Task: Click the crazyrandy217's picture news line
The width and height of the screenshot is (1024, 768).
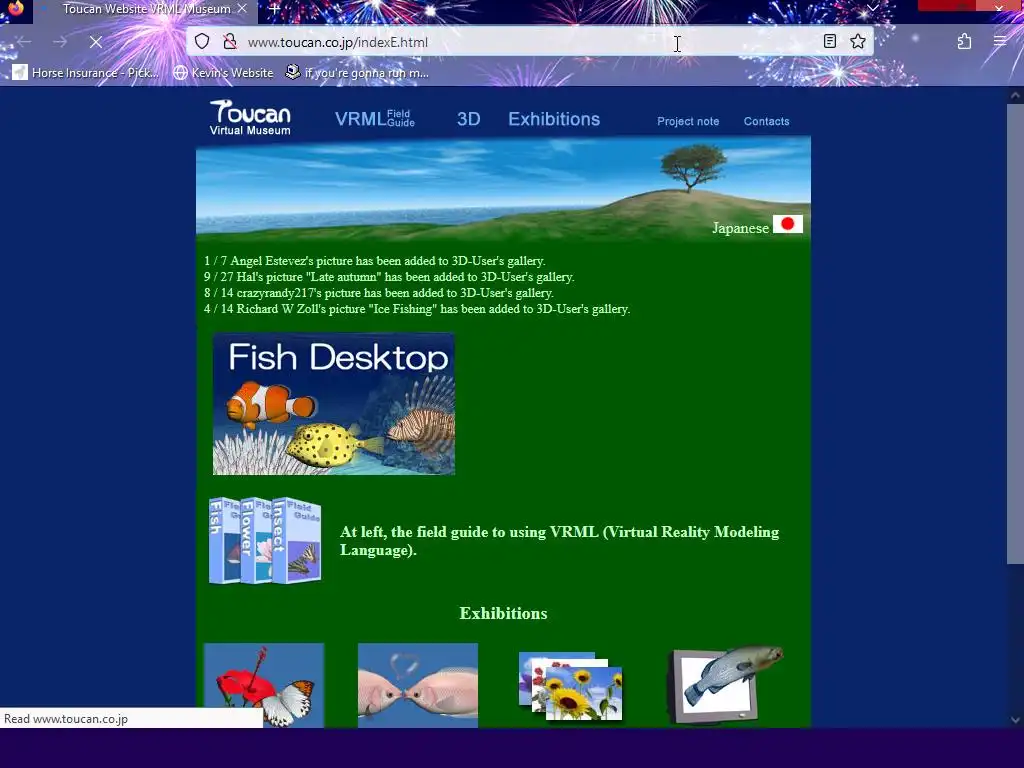Action: click(379, 293)
